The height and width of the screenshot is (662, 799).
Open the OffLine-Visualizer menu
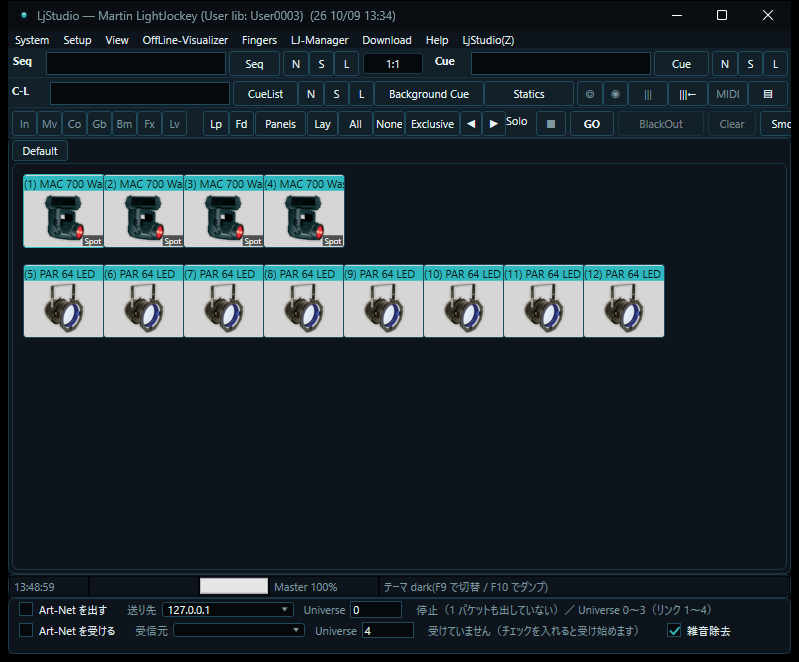tap(185, 40)
